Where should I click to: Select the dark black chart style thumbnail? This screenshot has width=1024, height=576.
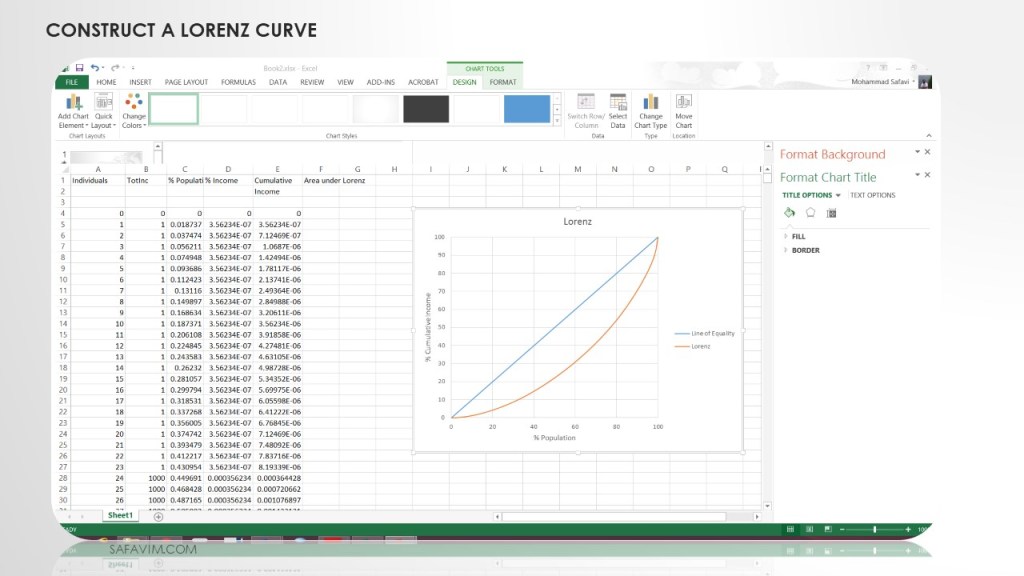click(x=426, y=109)
